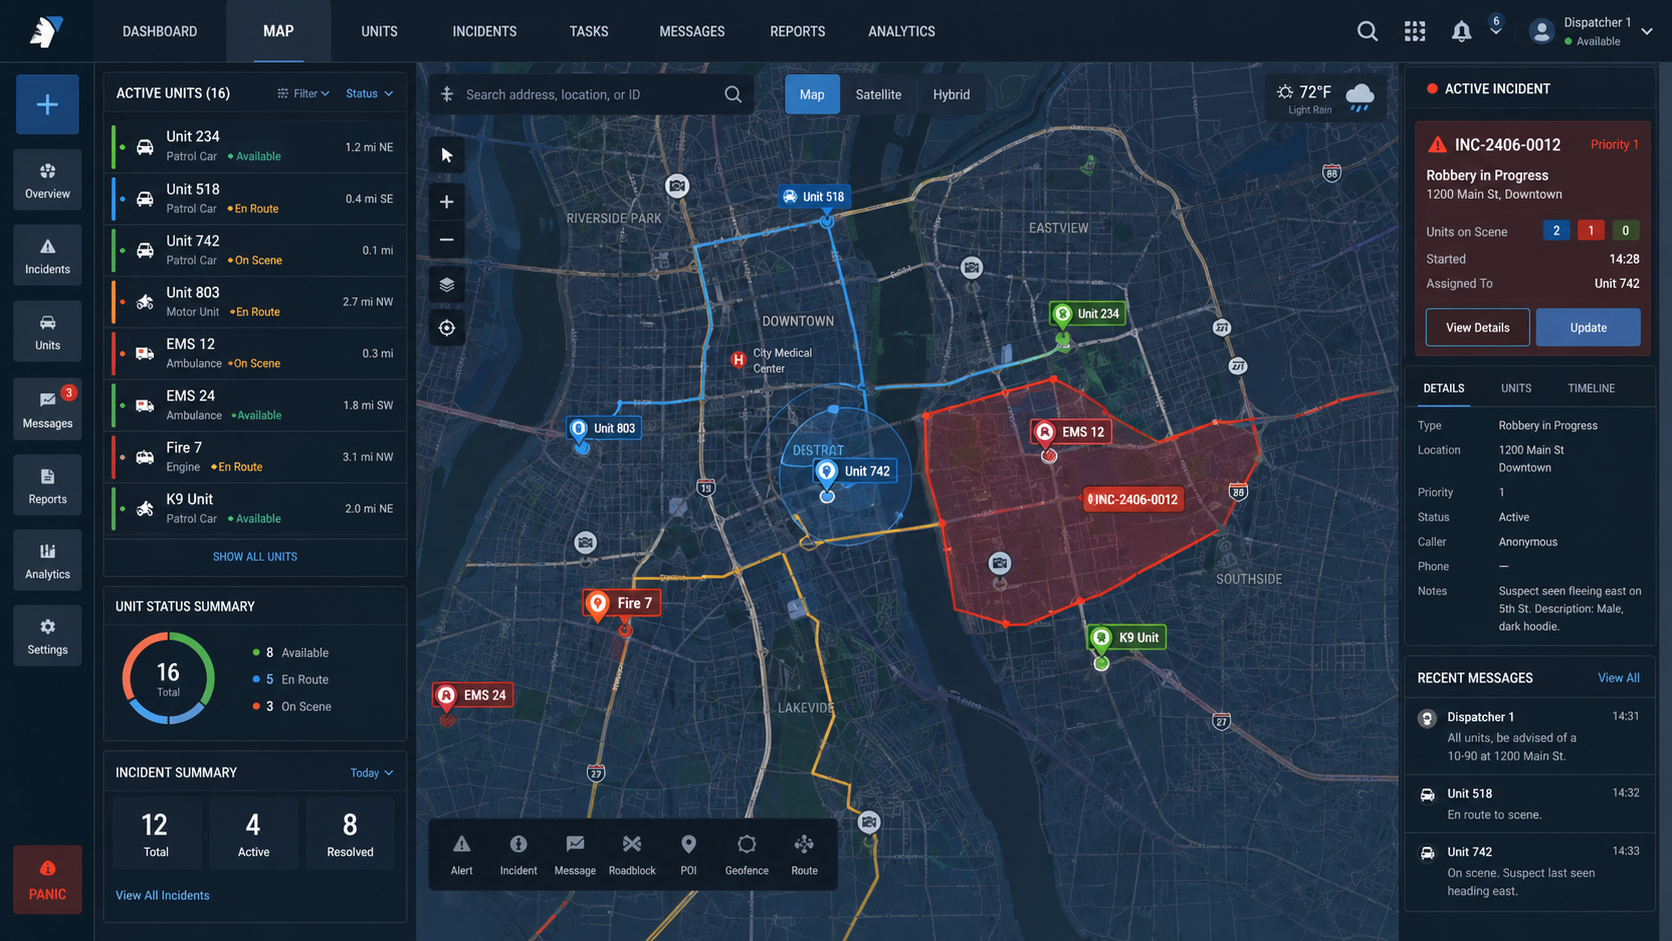Click the locate/center position icon
Screen dimensions: 1672x941
(446, 327)
